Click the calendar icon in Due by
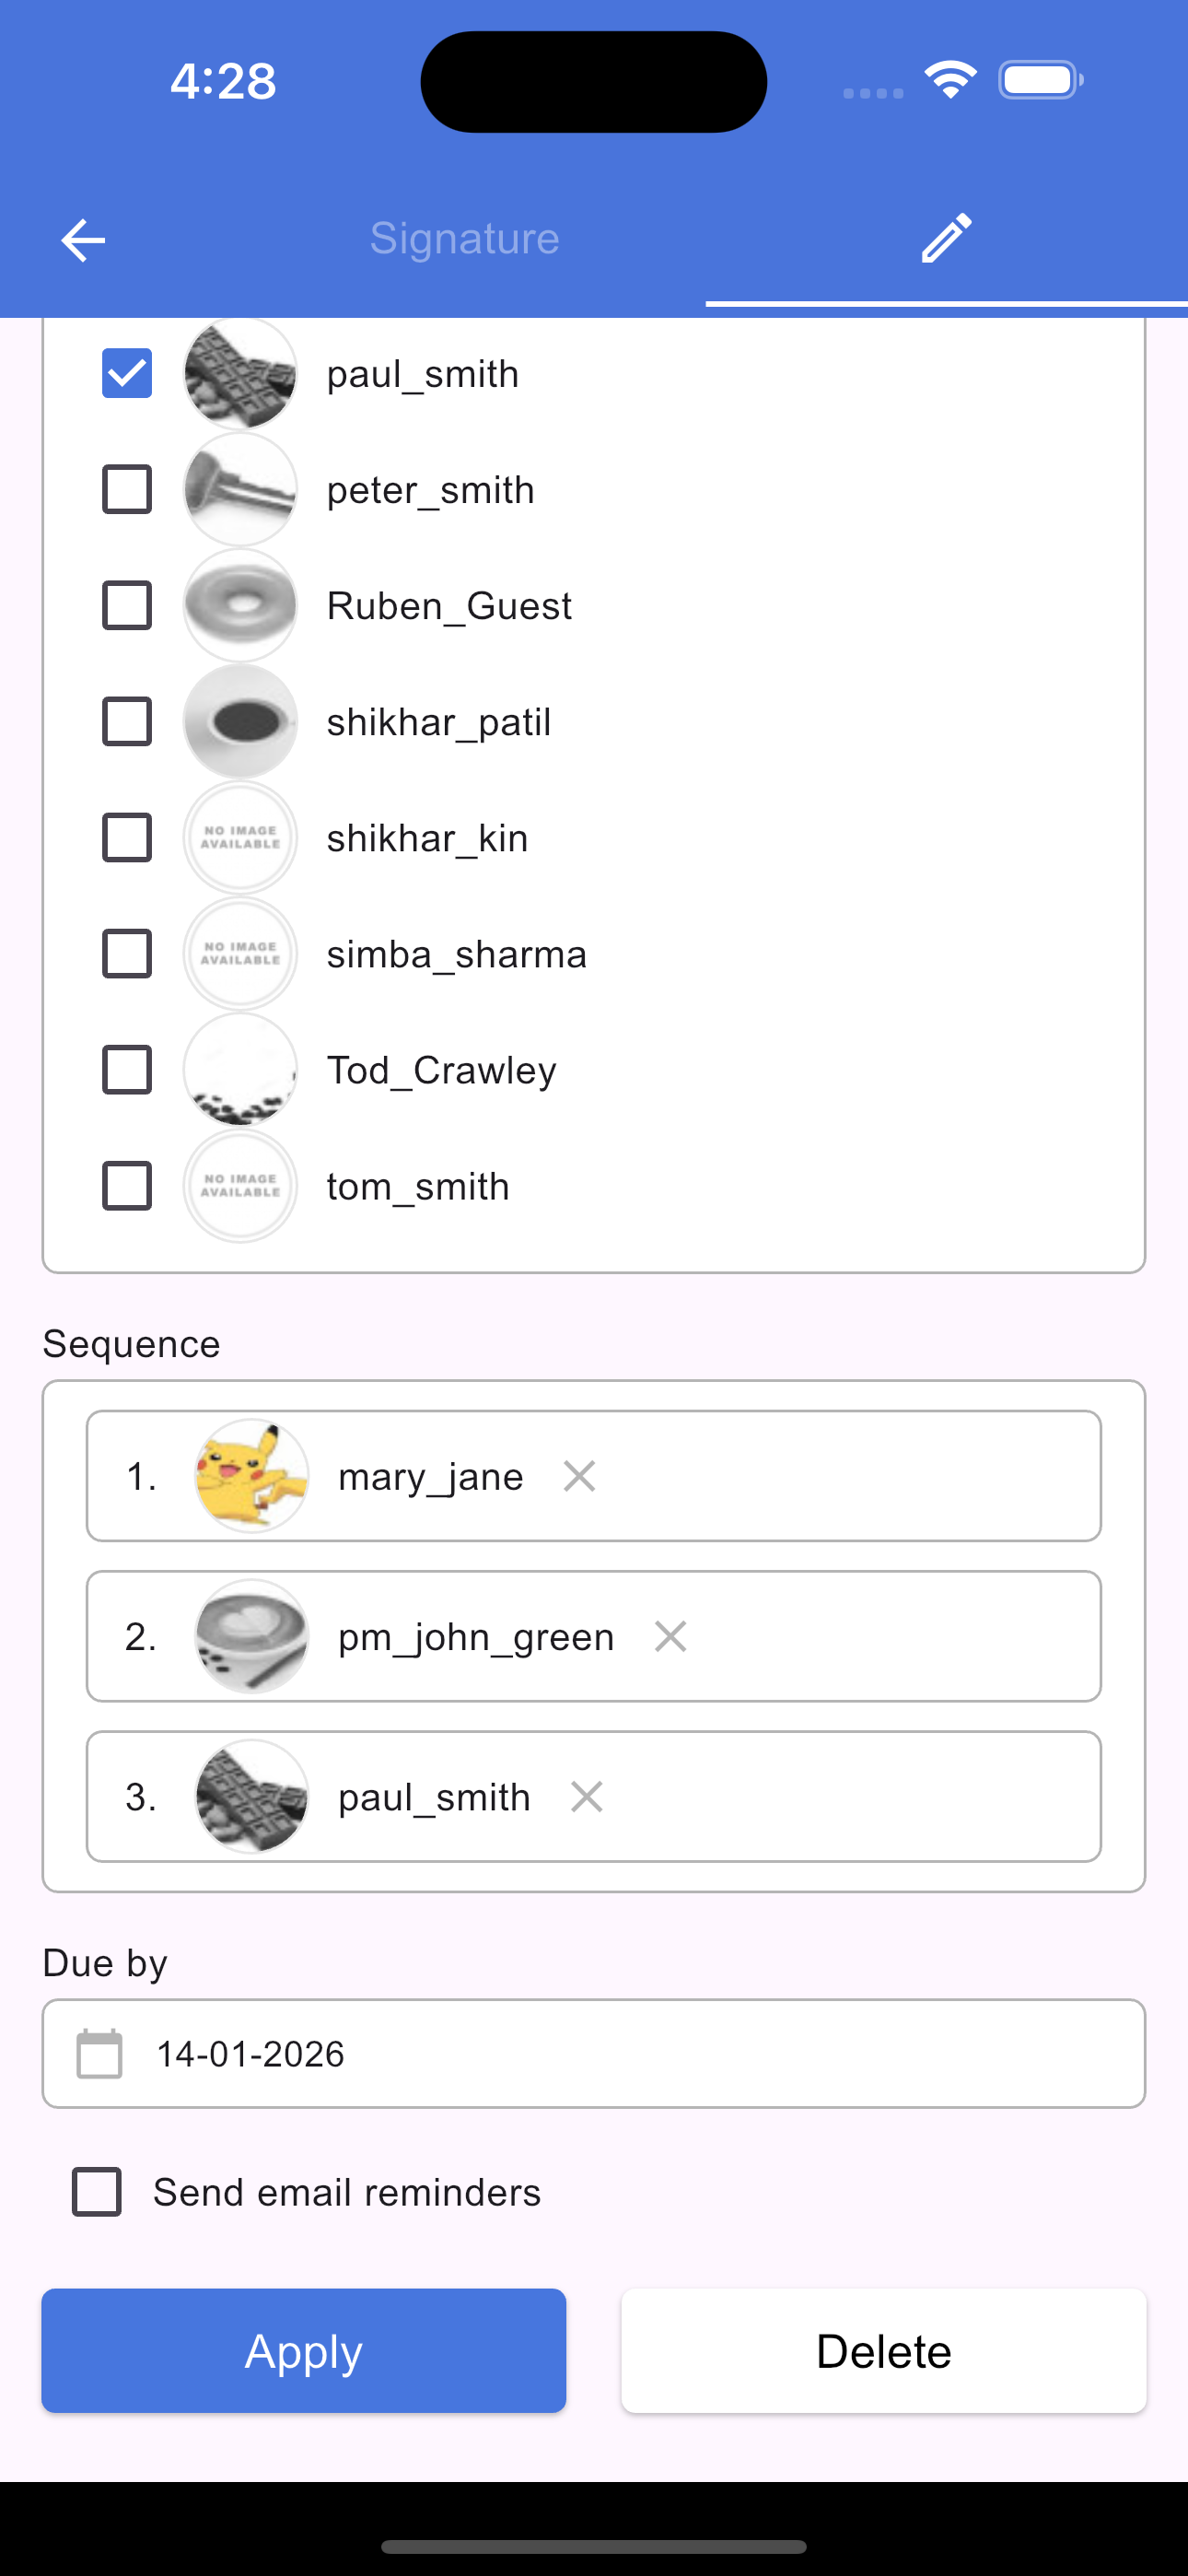The width and height of the screenshot is (1188, 2576). tap(100, 2054)
